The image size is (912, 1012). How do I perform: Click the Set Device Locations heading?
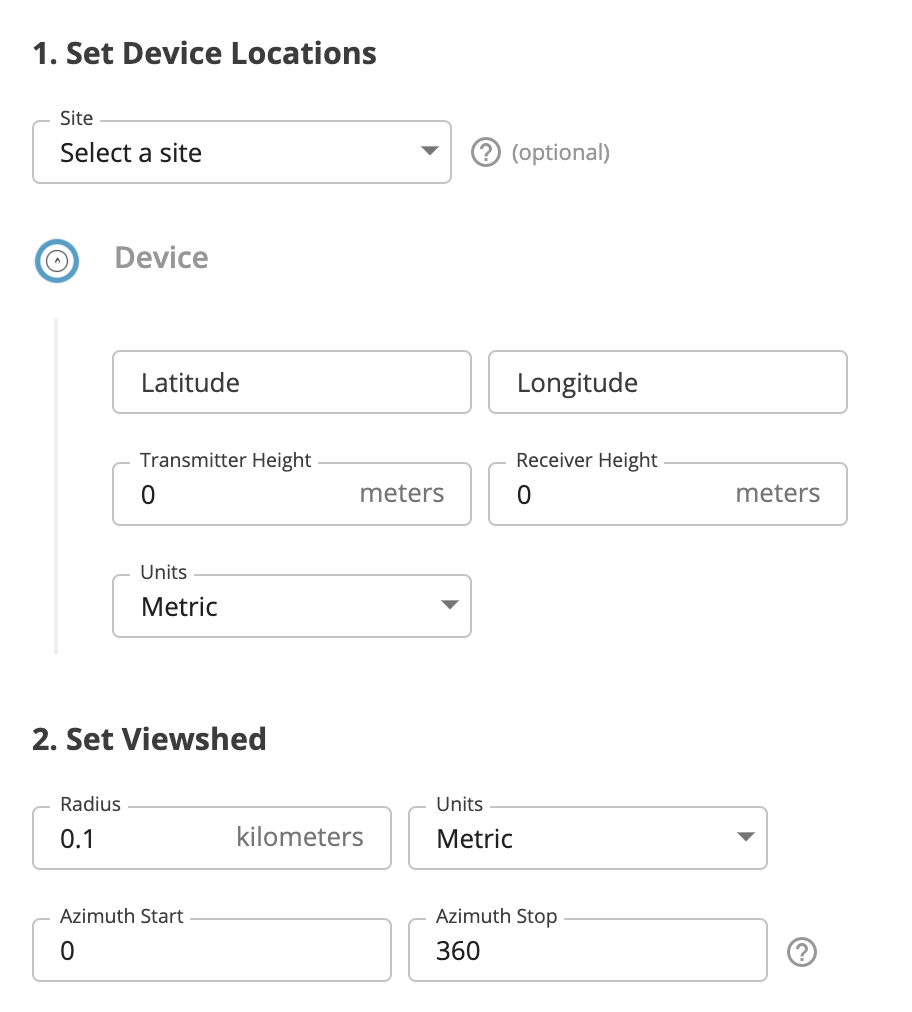[205, 53]
